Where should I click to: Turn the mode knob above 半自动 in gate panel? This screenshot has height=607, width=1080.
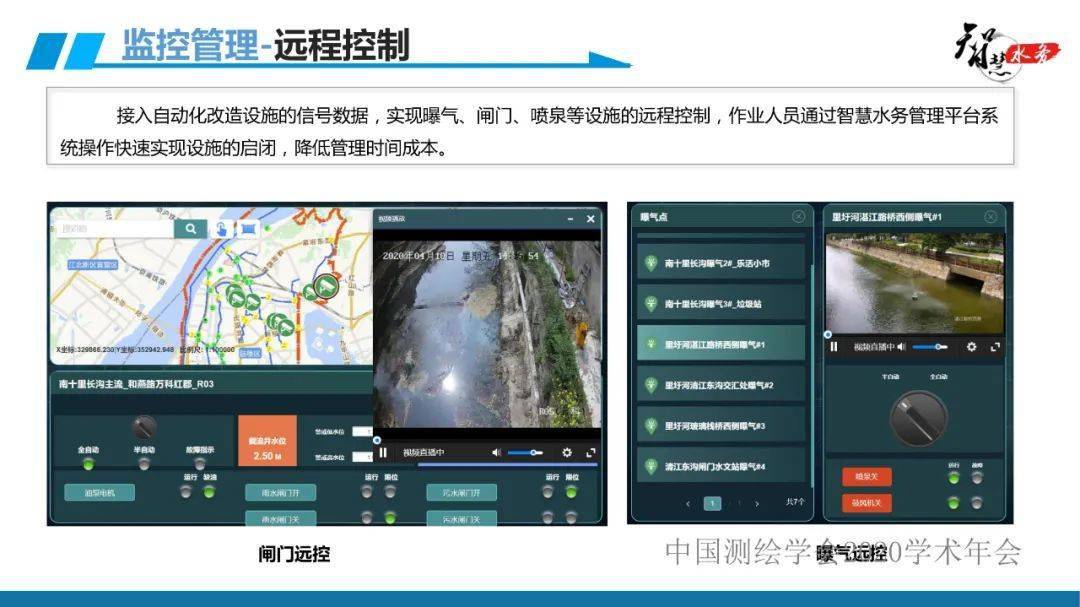(x=143, y=427)
